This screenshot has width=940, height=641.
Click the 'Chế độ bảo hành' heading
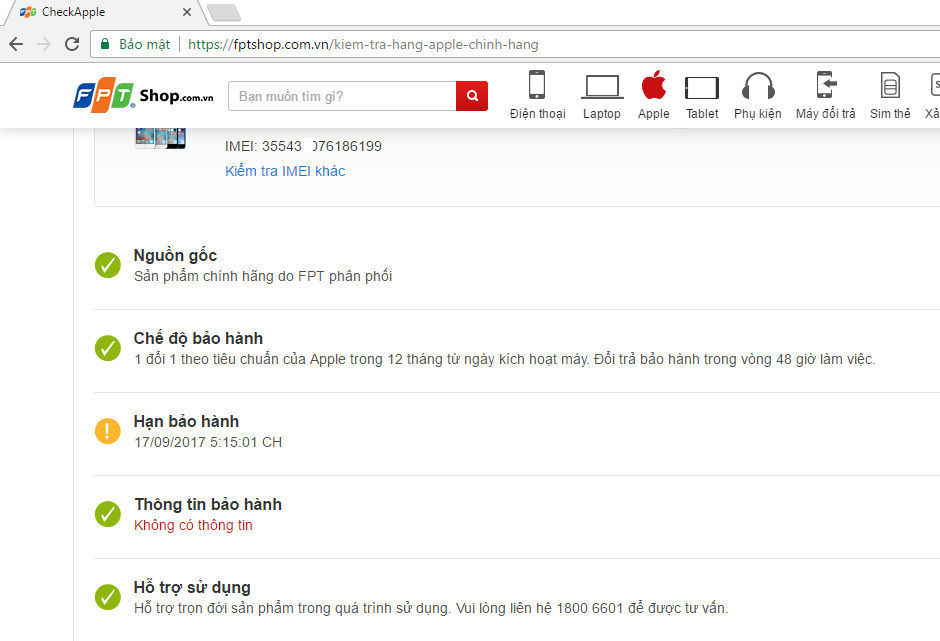click(x=198, y=338)
